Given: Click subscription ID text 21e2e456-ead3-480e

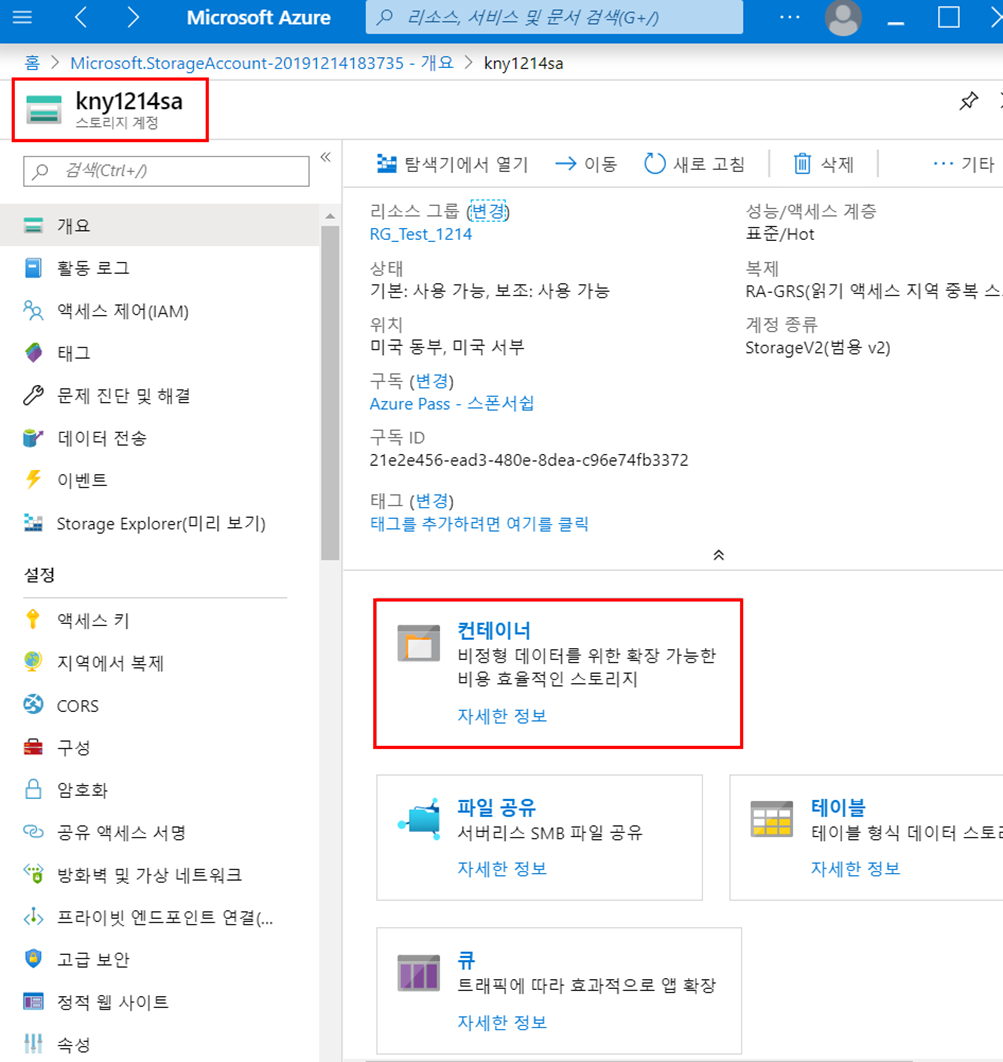Looking at the screenshot, I should [529, 461].
